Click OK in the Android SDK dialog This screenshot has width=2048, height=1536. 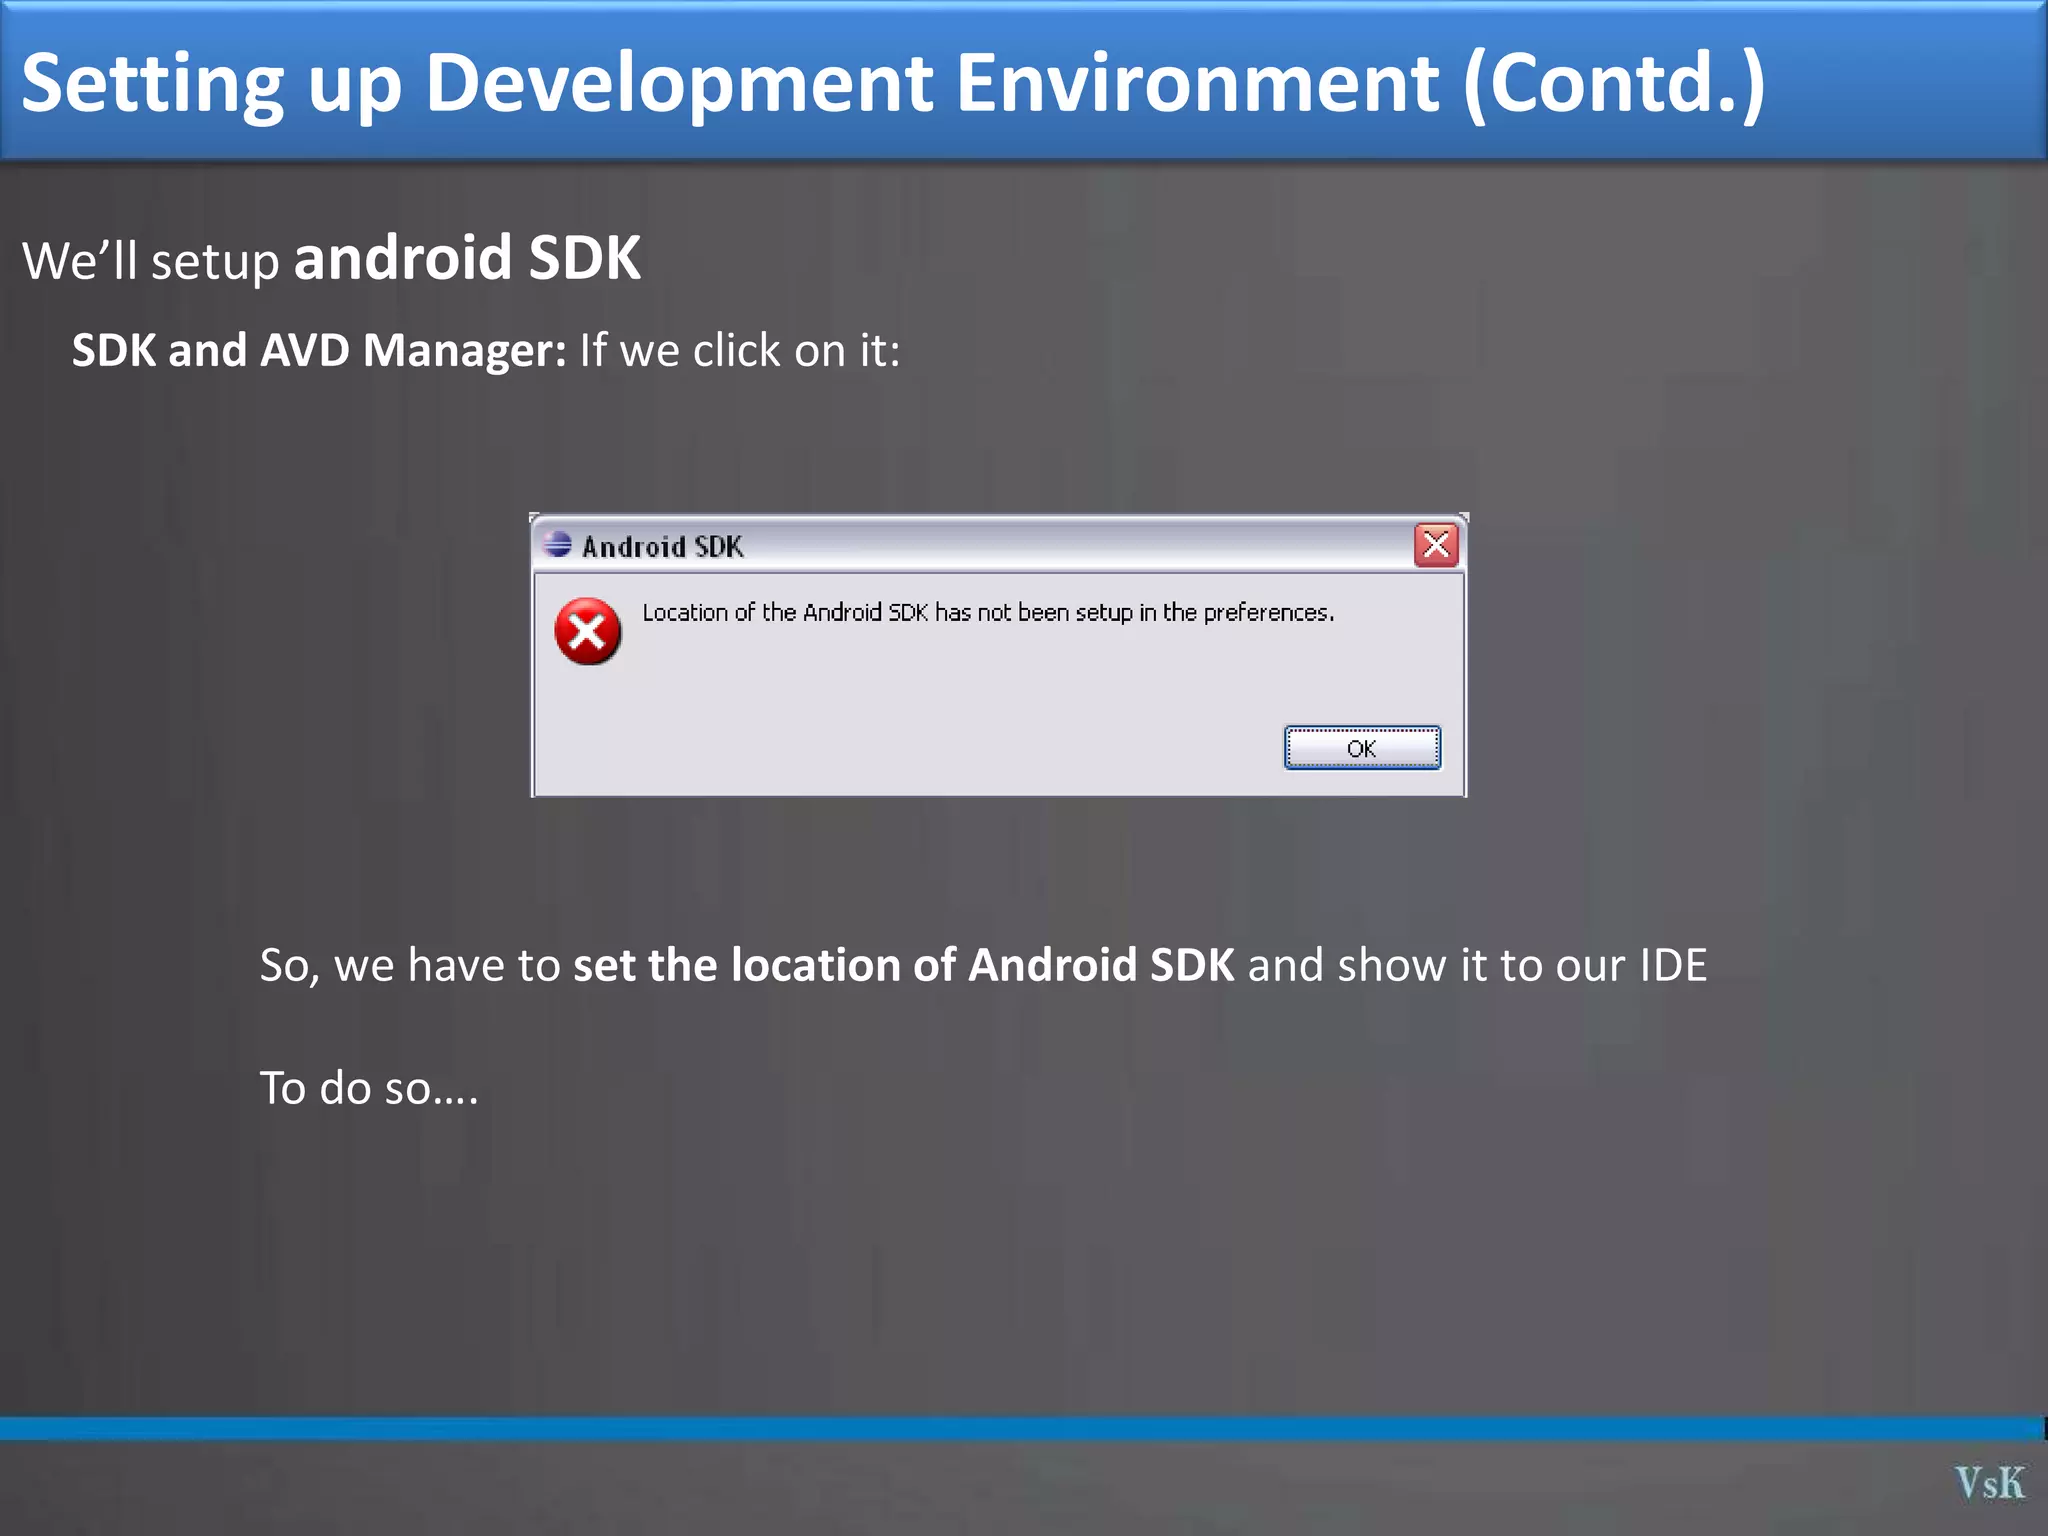coord(1362,748)
